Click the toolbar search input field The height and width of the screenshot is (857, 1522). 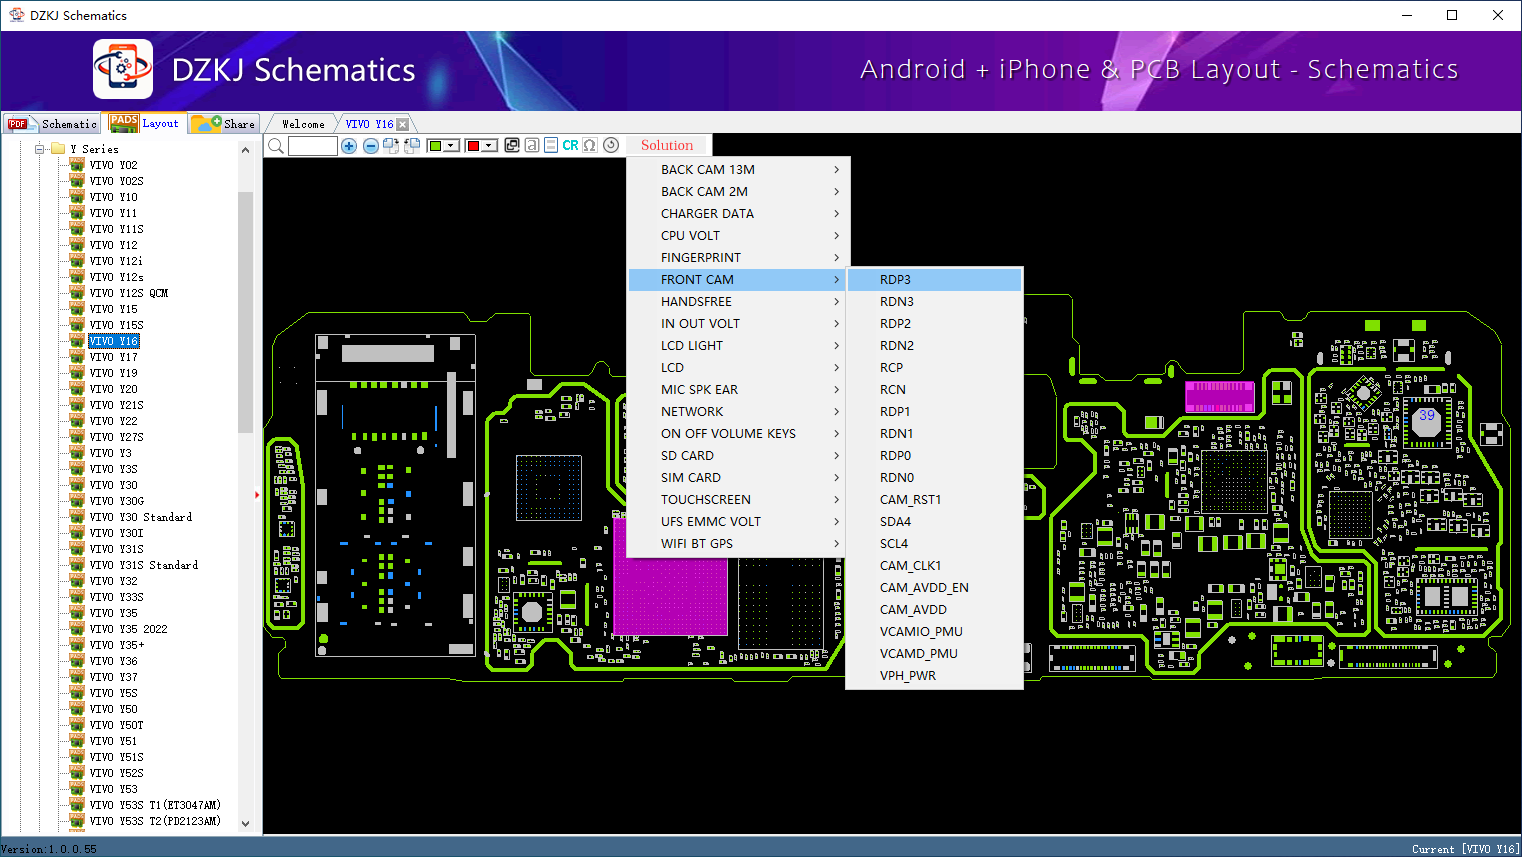(x=313, y=146)
